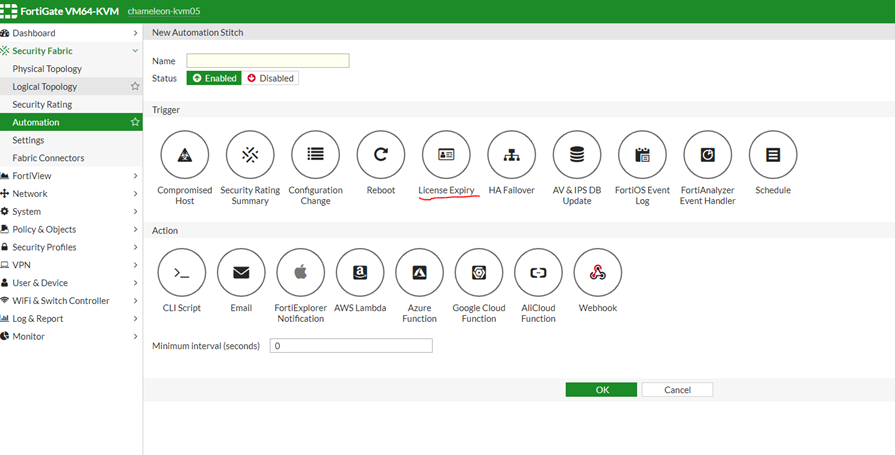Click the Minimum interval seconds field
This screenshot has width=895, height=455.
pos(351,345)
